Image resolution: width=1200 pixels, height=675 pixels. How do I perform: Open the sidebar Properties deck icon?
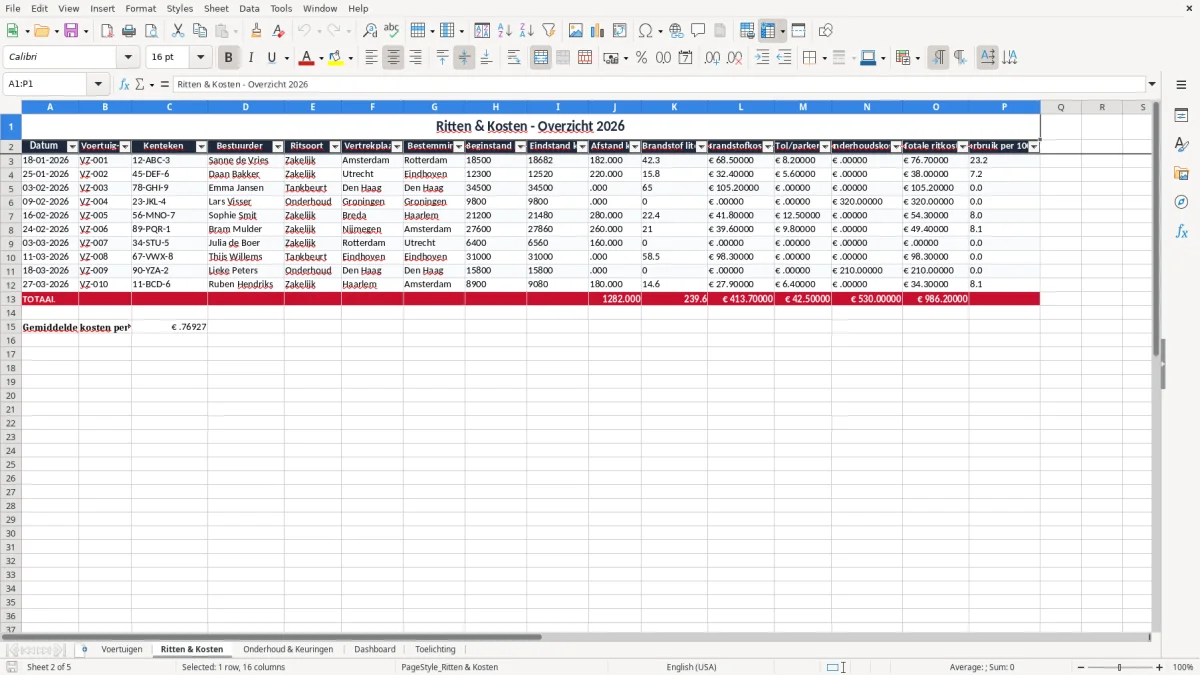click(x=1181, y=116)
